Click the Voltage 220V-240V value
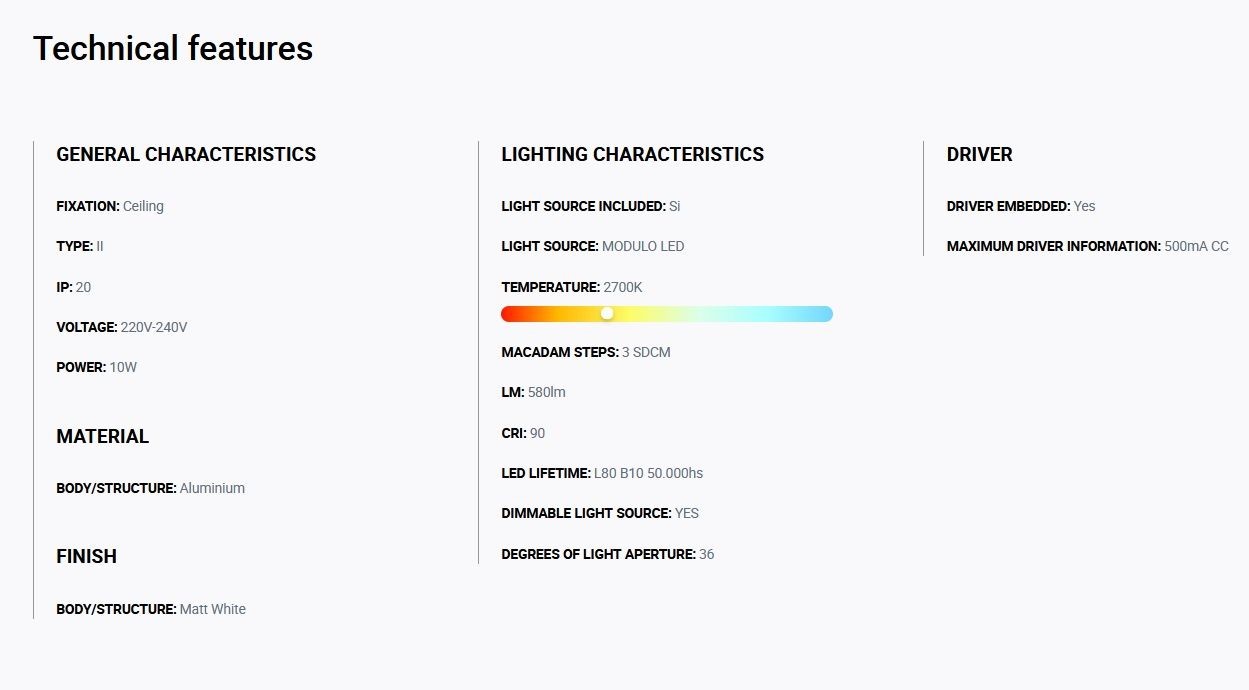This screenshot has width=1249, height=690. pos(154,327)
